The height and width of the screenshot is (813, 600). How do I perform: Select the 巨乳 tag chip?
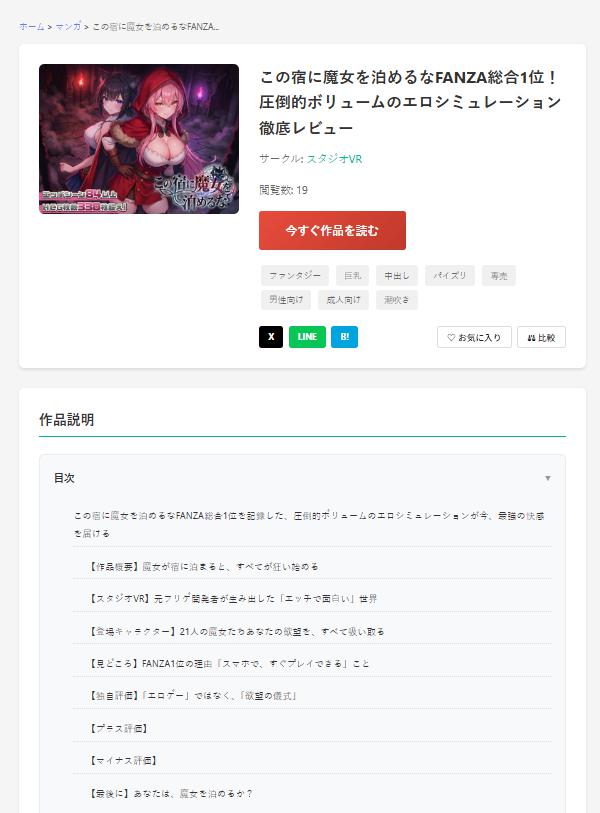pyautogui.click(x=353, y=276)
